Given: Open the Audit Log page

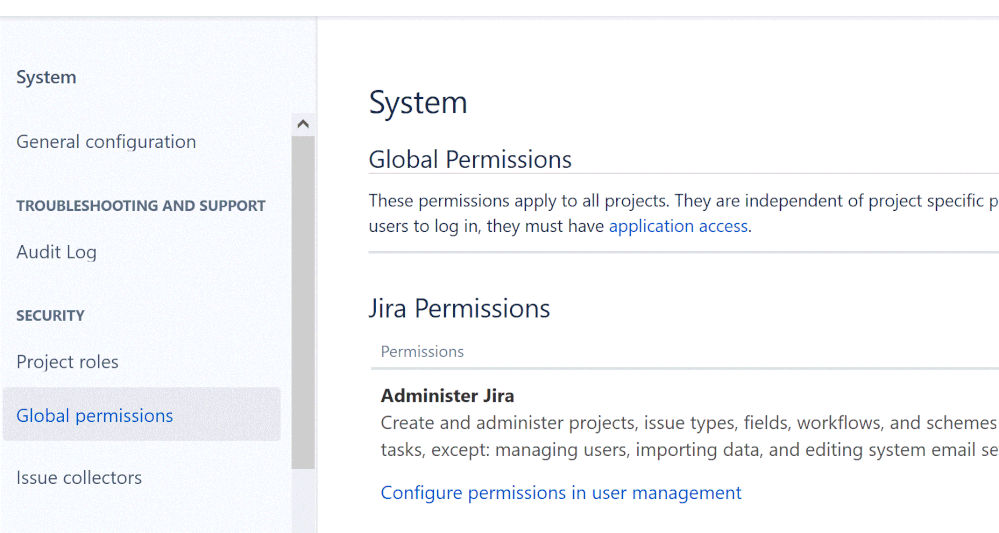Looking at the screenshot, I should [x=56, y=252].
